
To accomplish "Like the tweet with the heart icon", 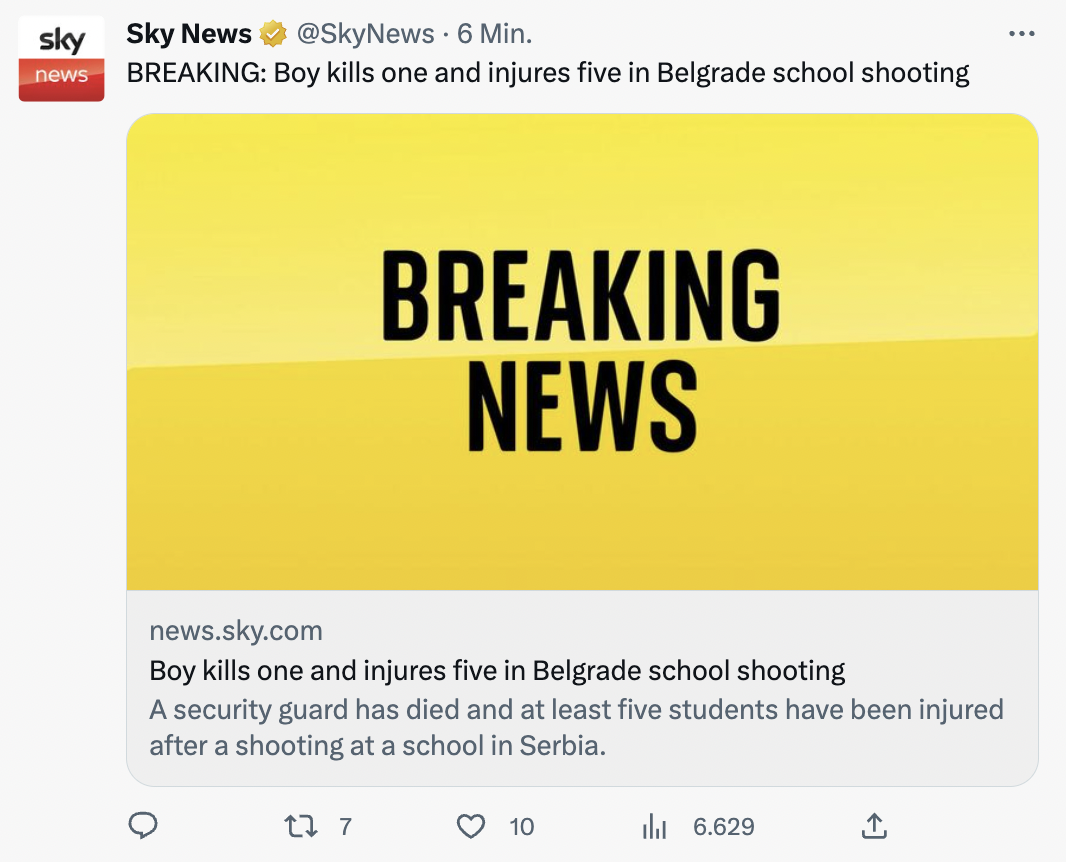I will pos(470,826).
